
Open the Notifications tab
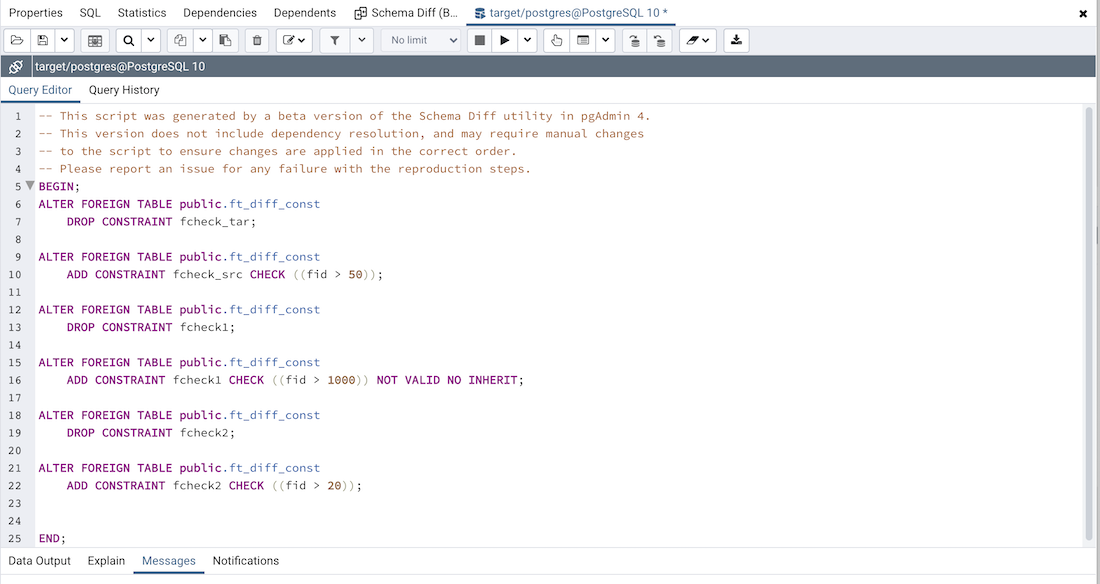246,561
